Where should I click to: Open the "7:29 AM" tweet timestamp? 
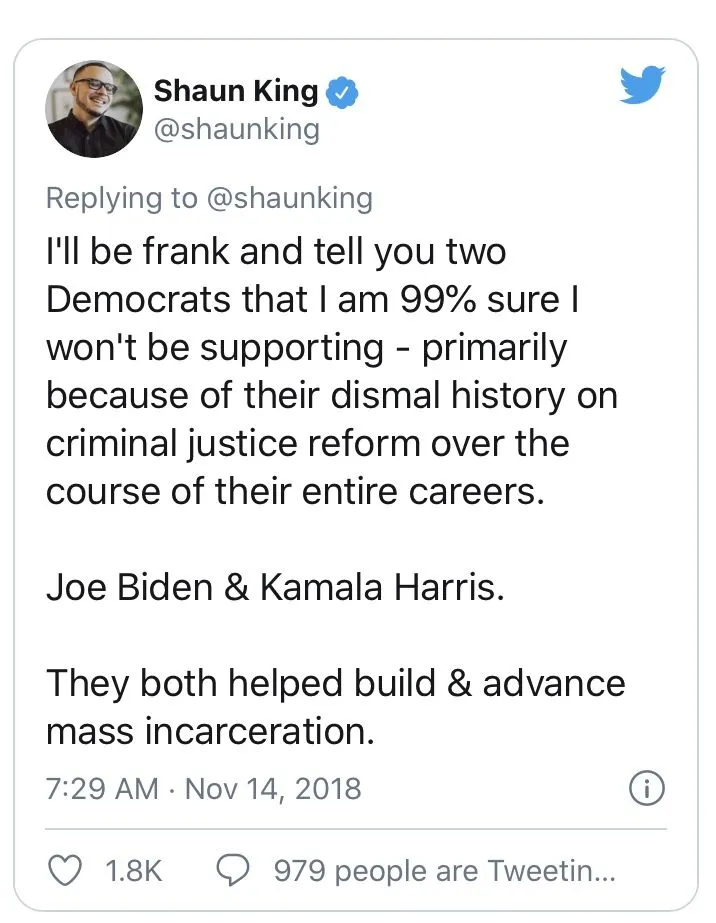[102, 789]
